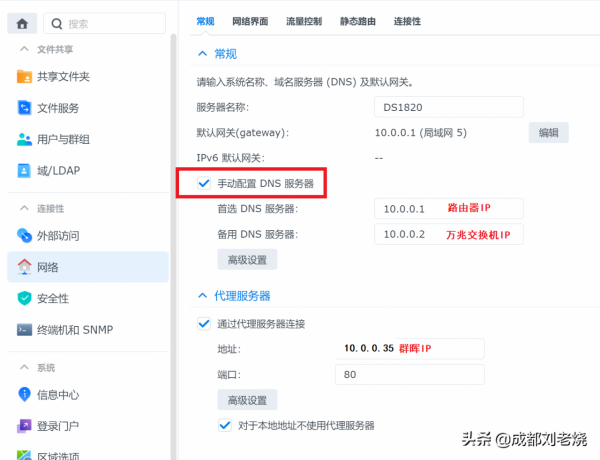
Task: Open Regional Options (区域选项) icon
Action: (24, 455)
